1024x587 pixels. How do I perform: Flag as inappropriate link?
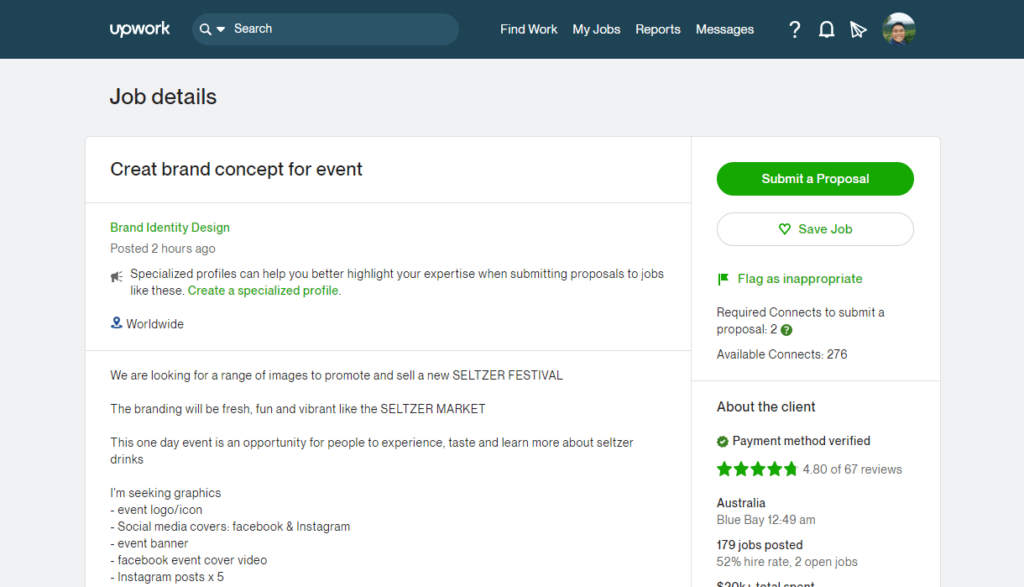tap(799, 279)
